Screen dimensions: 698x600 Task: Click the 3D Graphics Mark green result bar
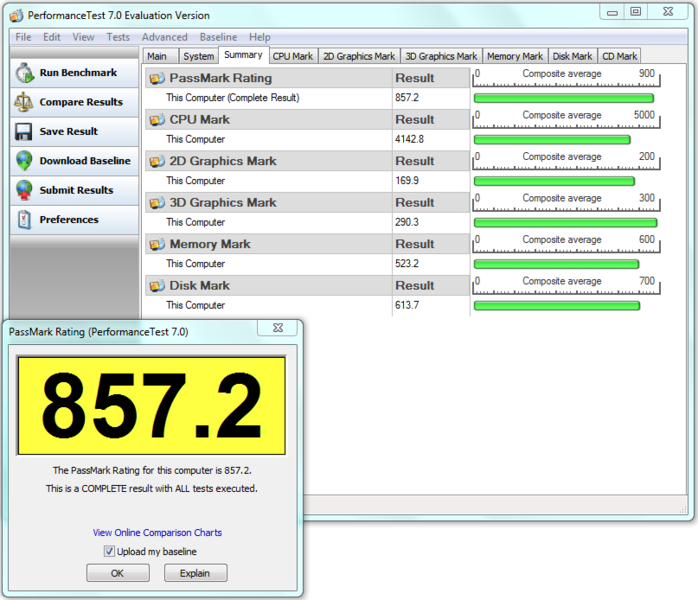[565, 223]
